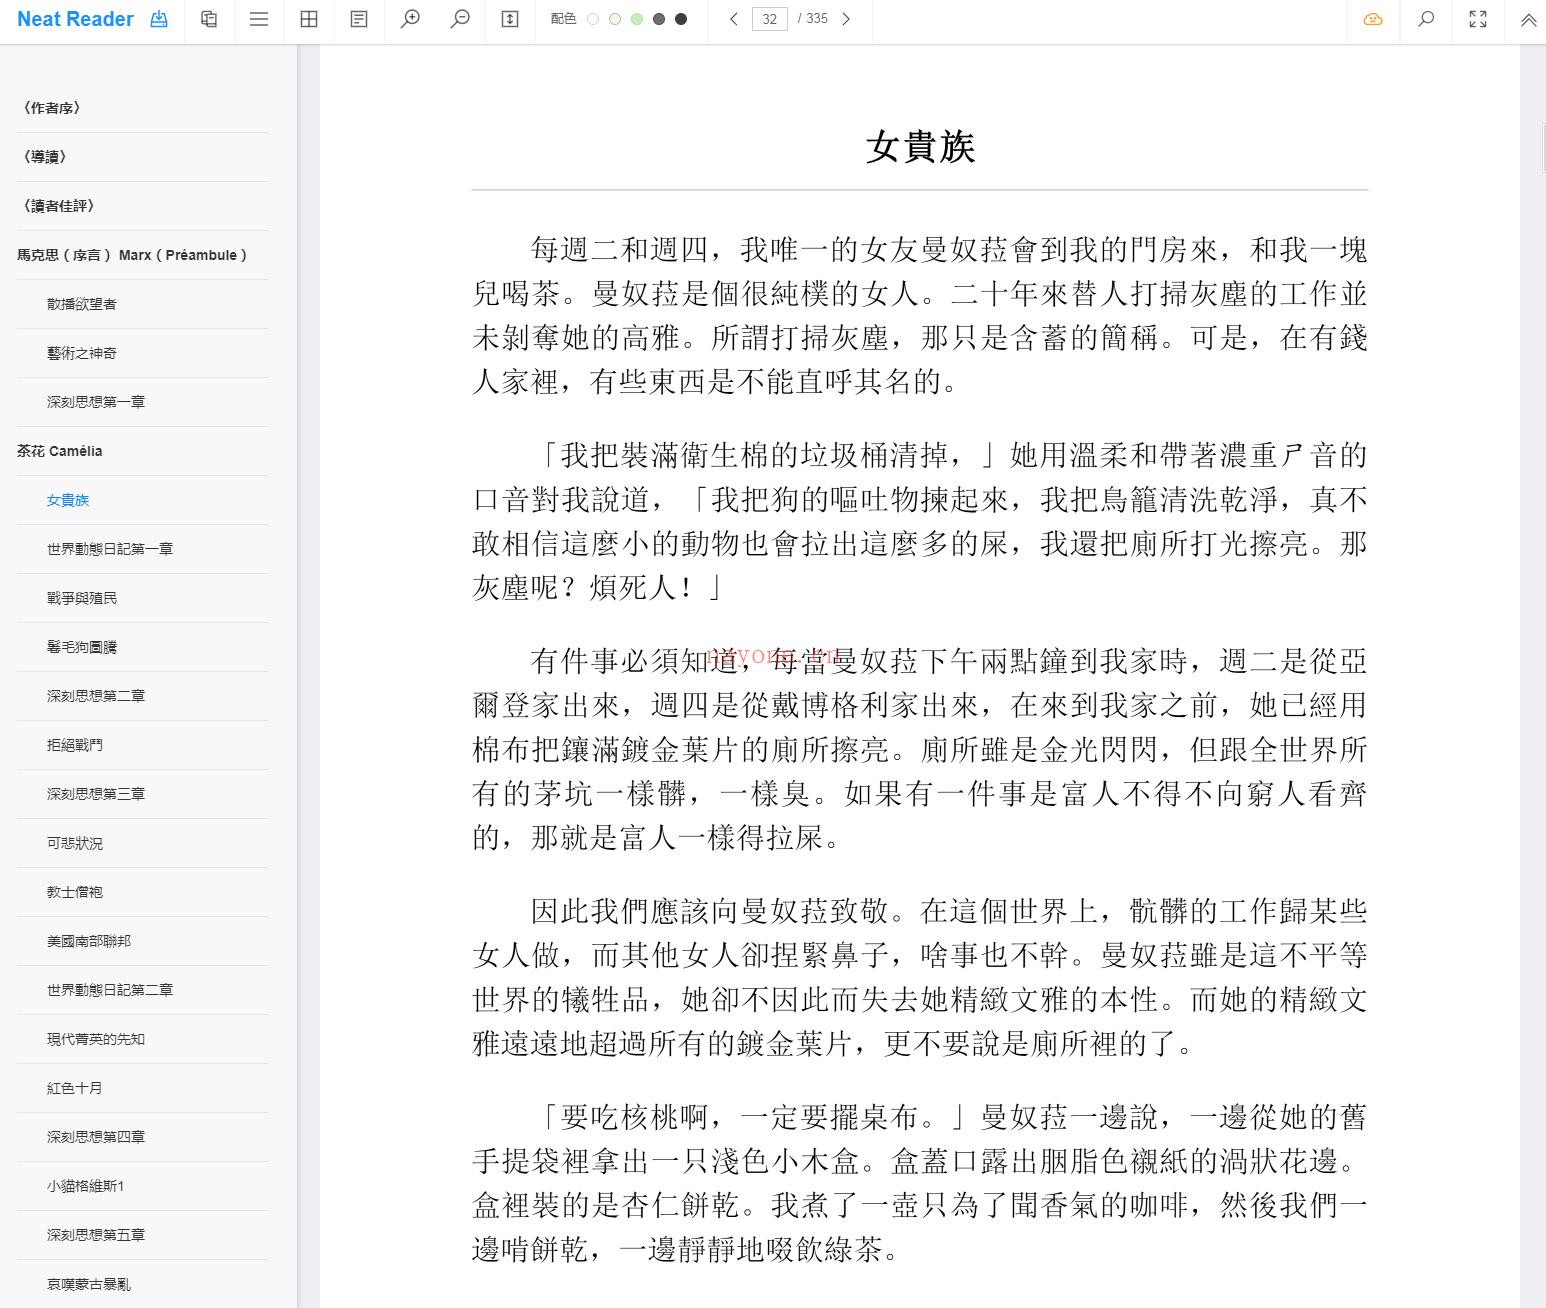
Task: Enter fullscreen mode icon
Action: [1478, 19]
